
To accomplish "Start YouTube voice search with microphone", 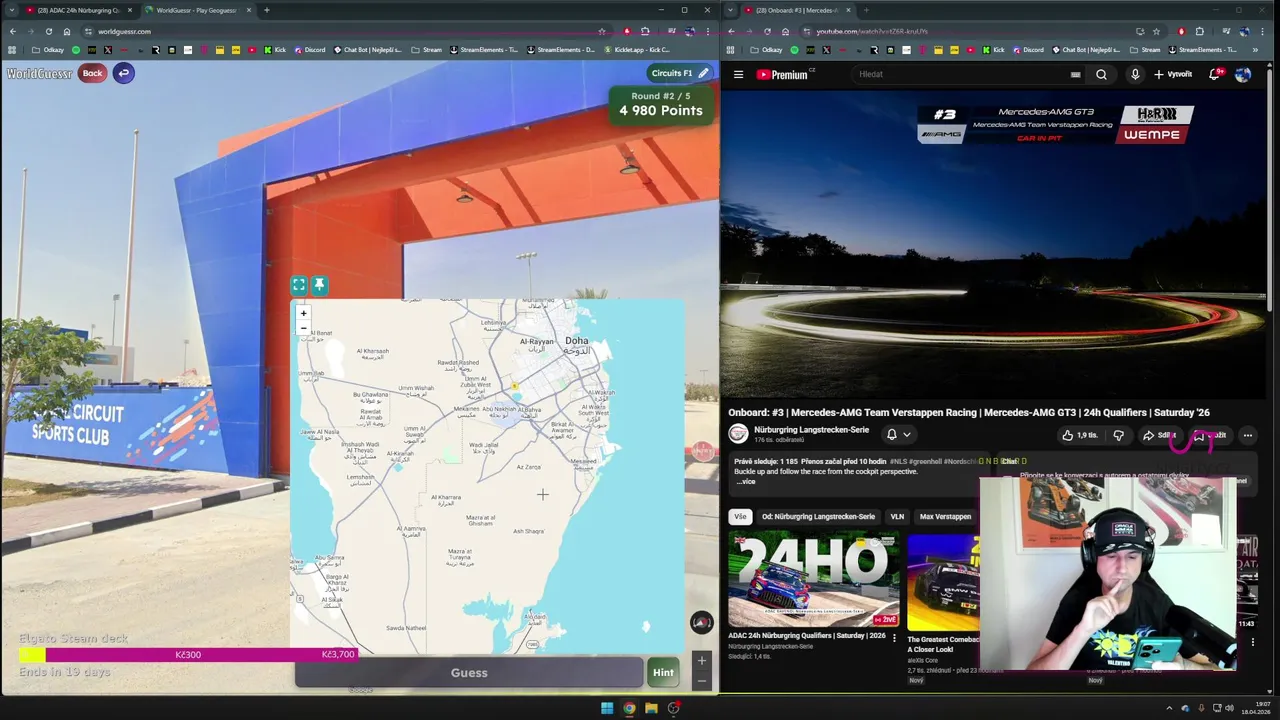I will pos(1135,74).
